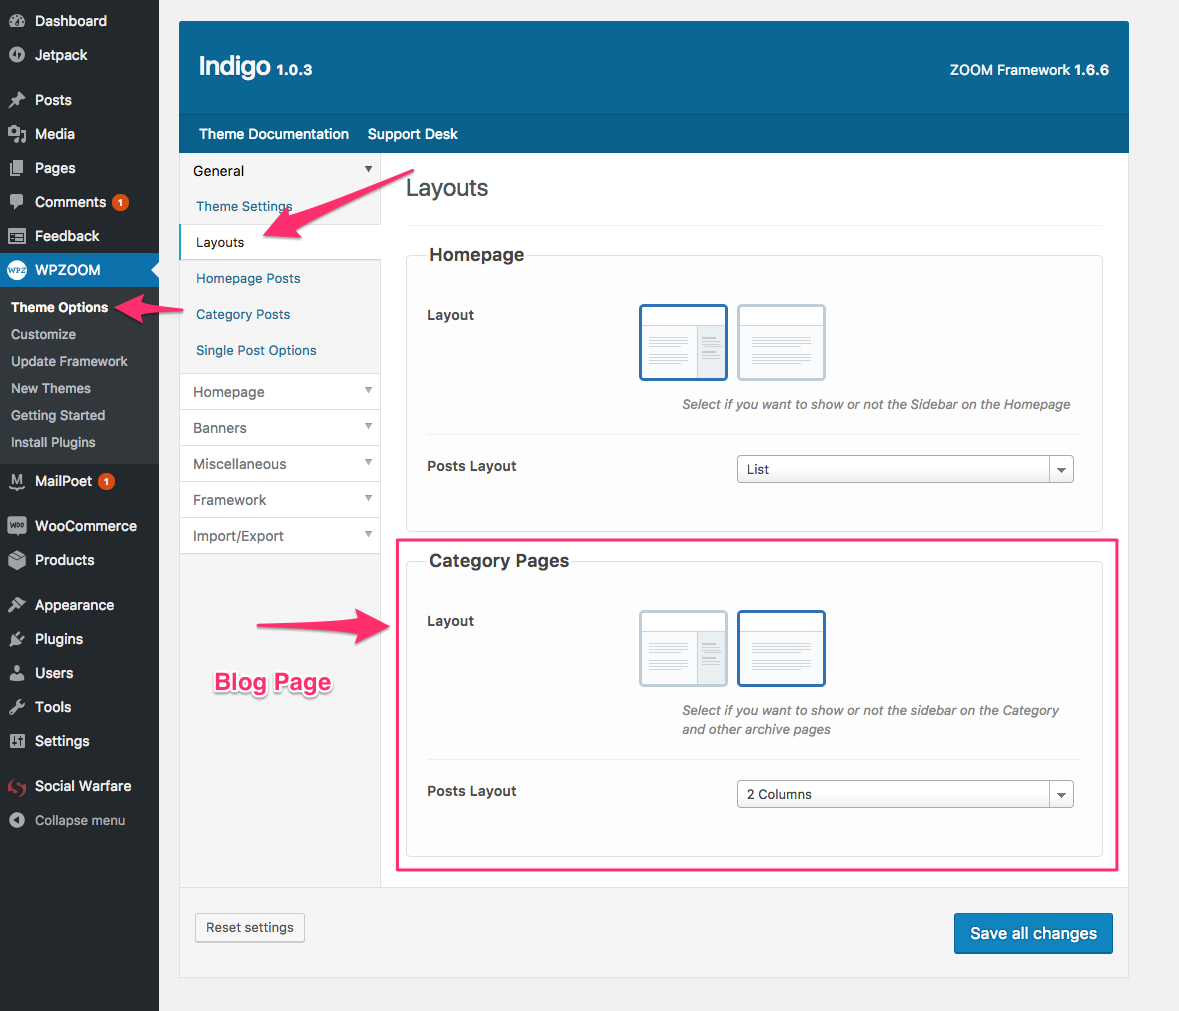Select Category Pages layout with sidebar
Screen dimensions: 1179x1011
pyautogui.click(x=683, y=648)
